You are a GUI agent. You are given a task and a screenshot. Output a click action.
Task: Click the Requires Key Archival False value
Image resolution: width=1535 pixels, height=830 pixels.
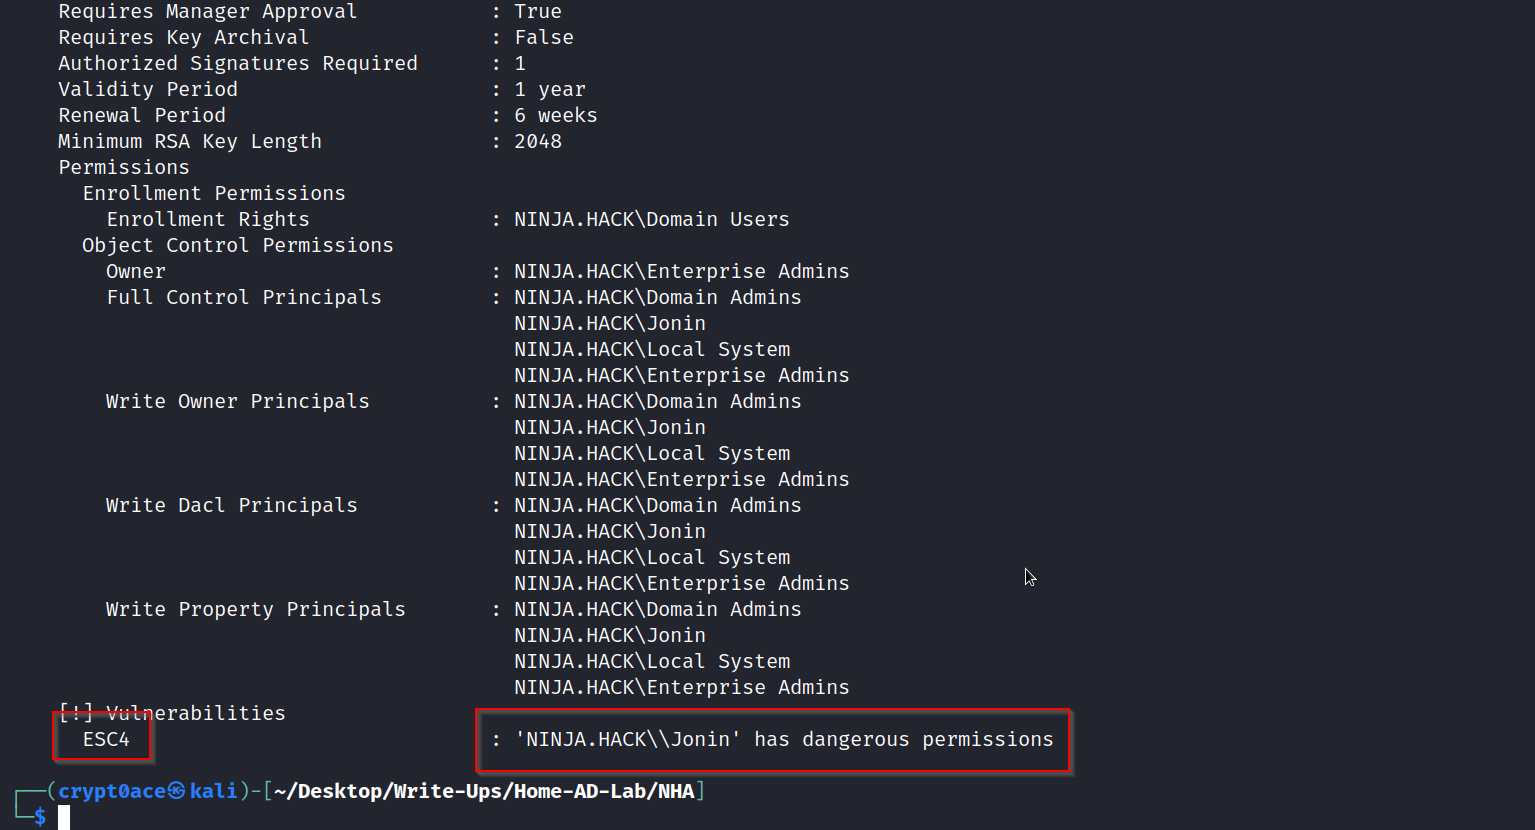(544, 37)
